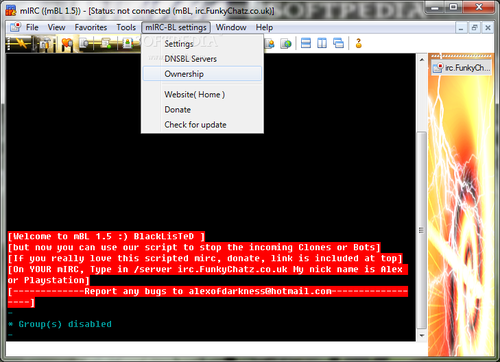The height and width of the screenshot is (362, 500).
Task: Expand the Tools menu
Action: point(126,27)
